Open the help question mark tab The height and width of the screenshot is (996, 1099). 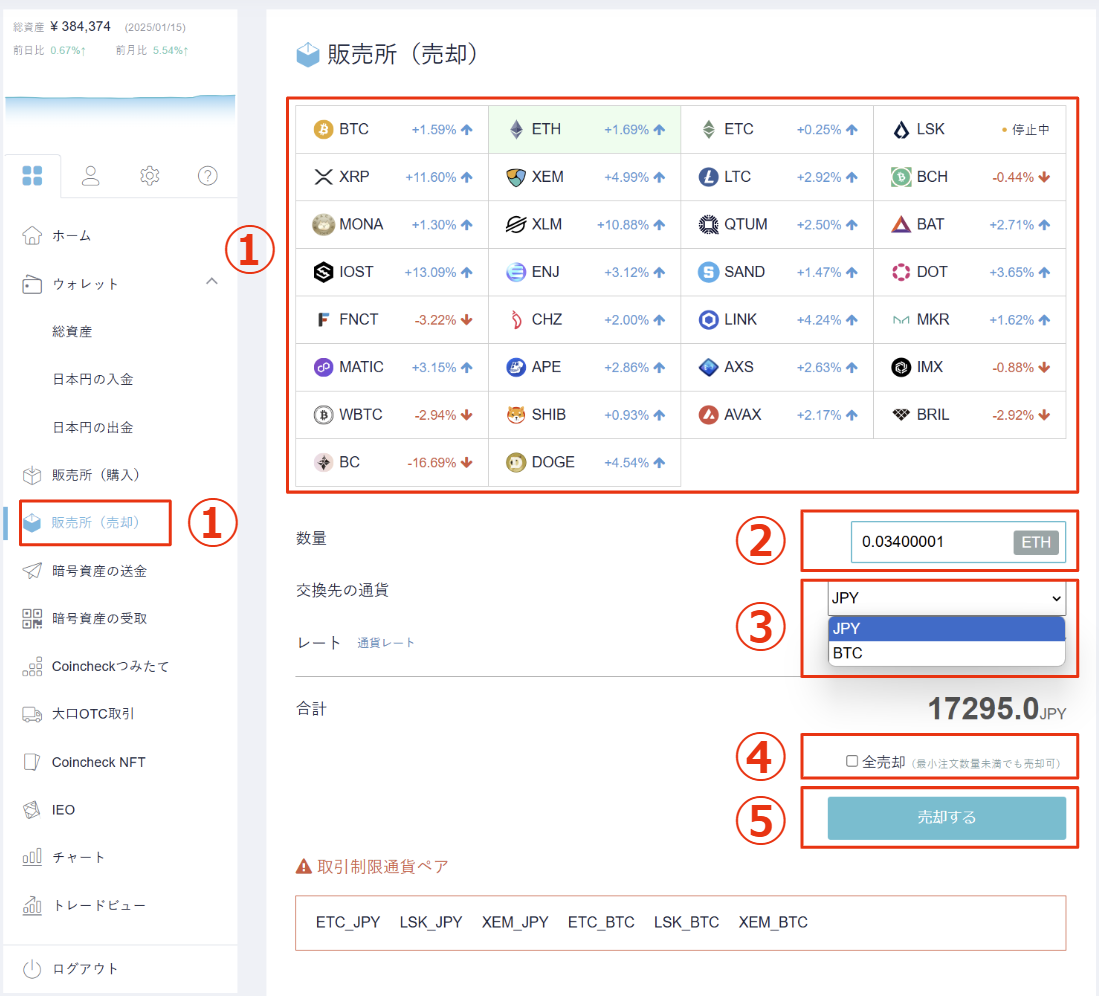[207, 175]
